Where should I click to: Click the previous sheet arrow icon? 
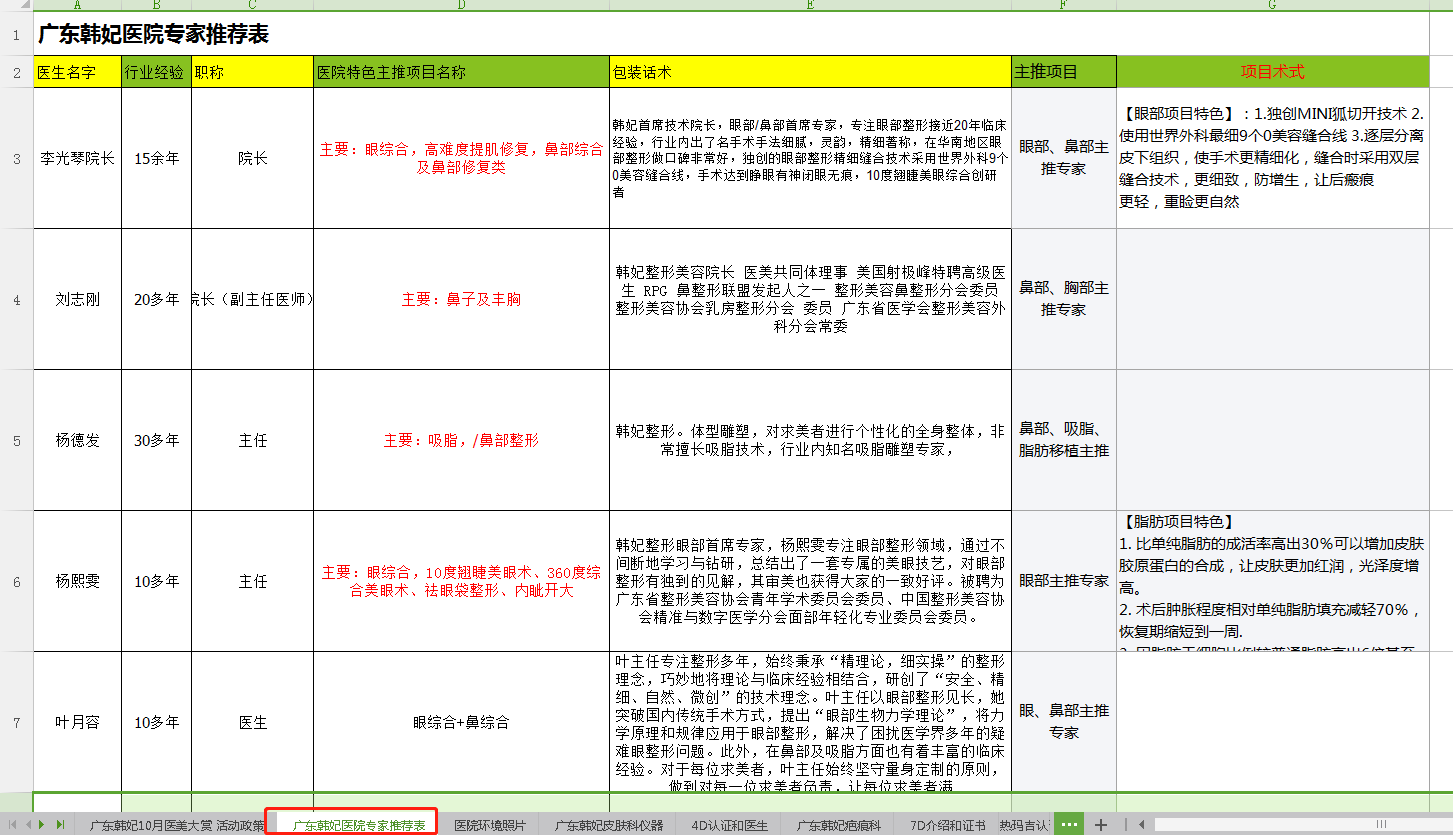tap(28, 824)
